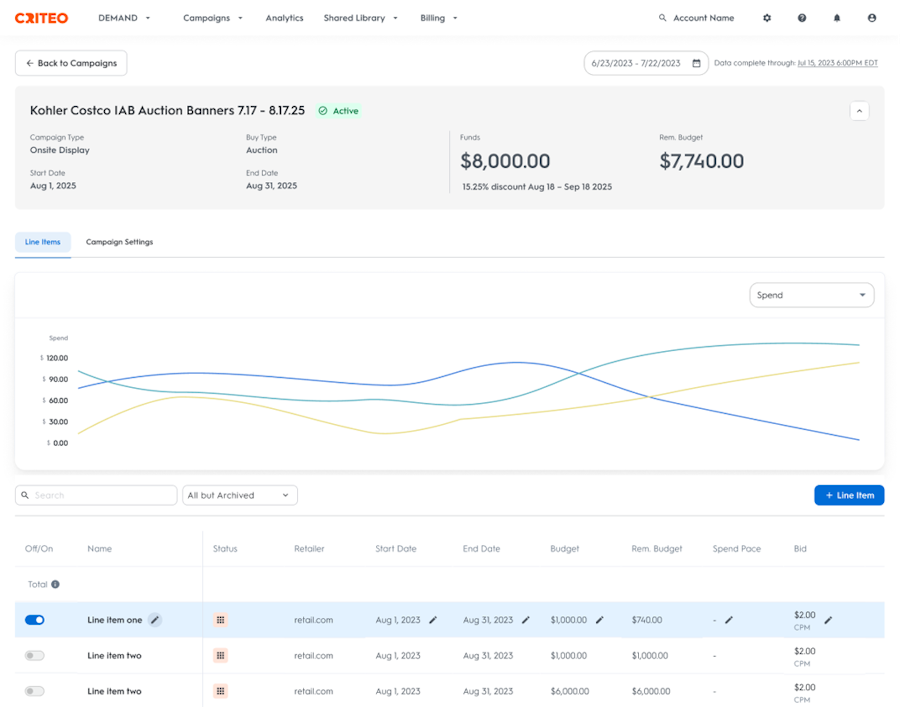Click Back to Campaigns button
The height and width of the screenshot is (707, 900).
(x=71, y=63)
